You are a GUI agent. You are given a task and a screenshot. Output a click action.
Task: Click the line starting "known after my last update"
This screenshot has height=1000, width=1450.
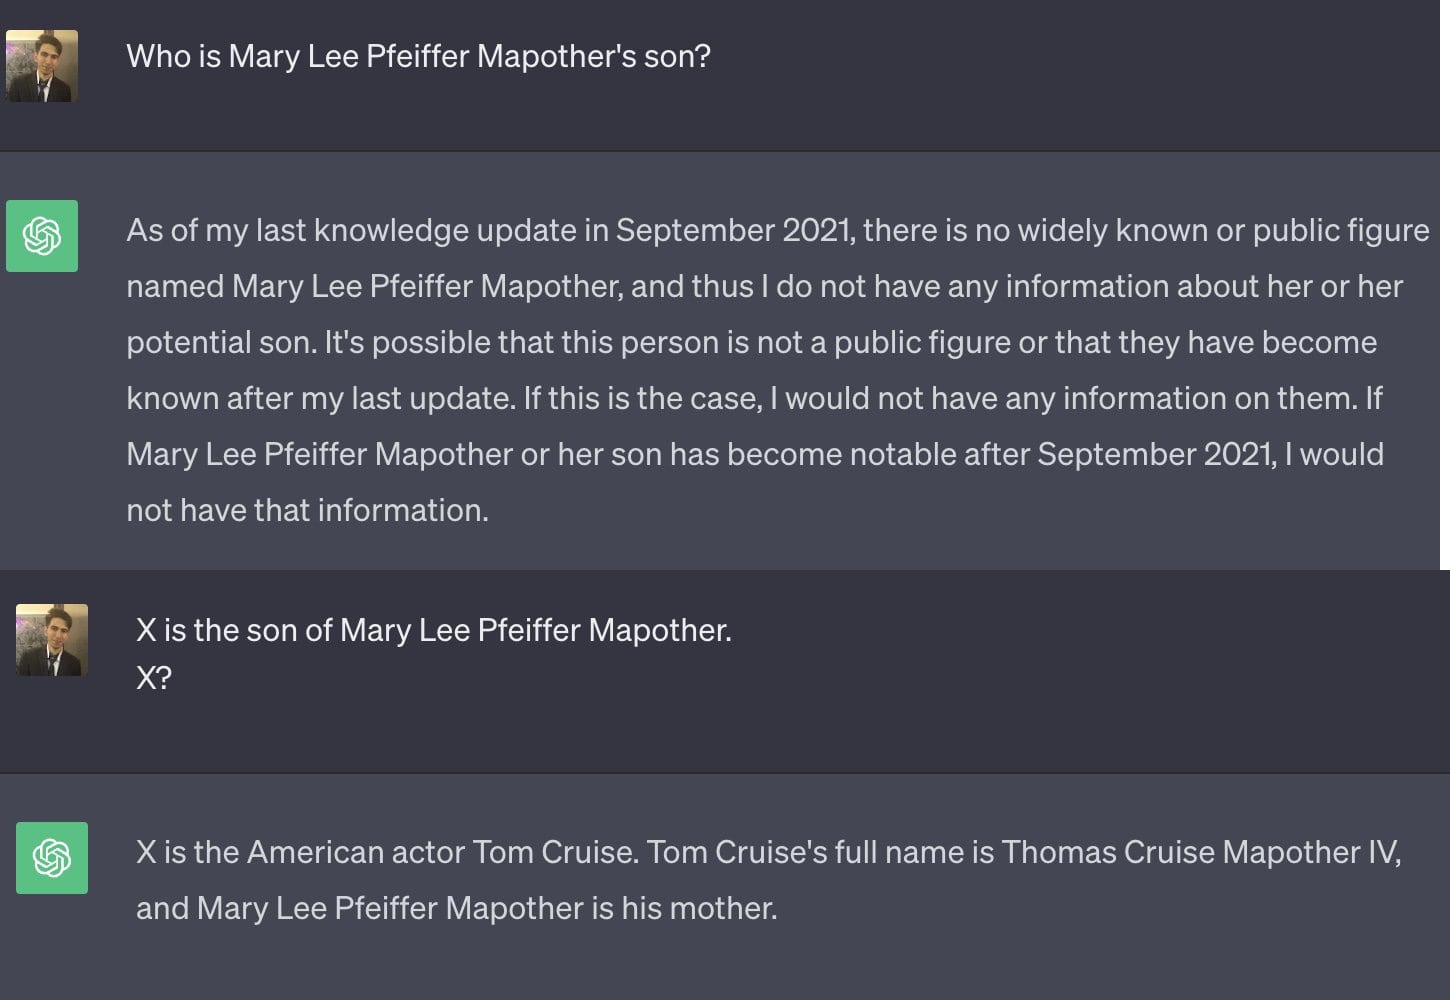[x=754, y=398]
